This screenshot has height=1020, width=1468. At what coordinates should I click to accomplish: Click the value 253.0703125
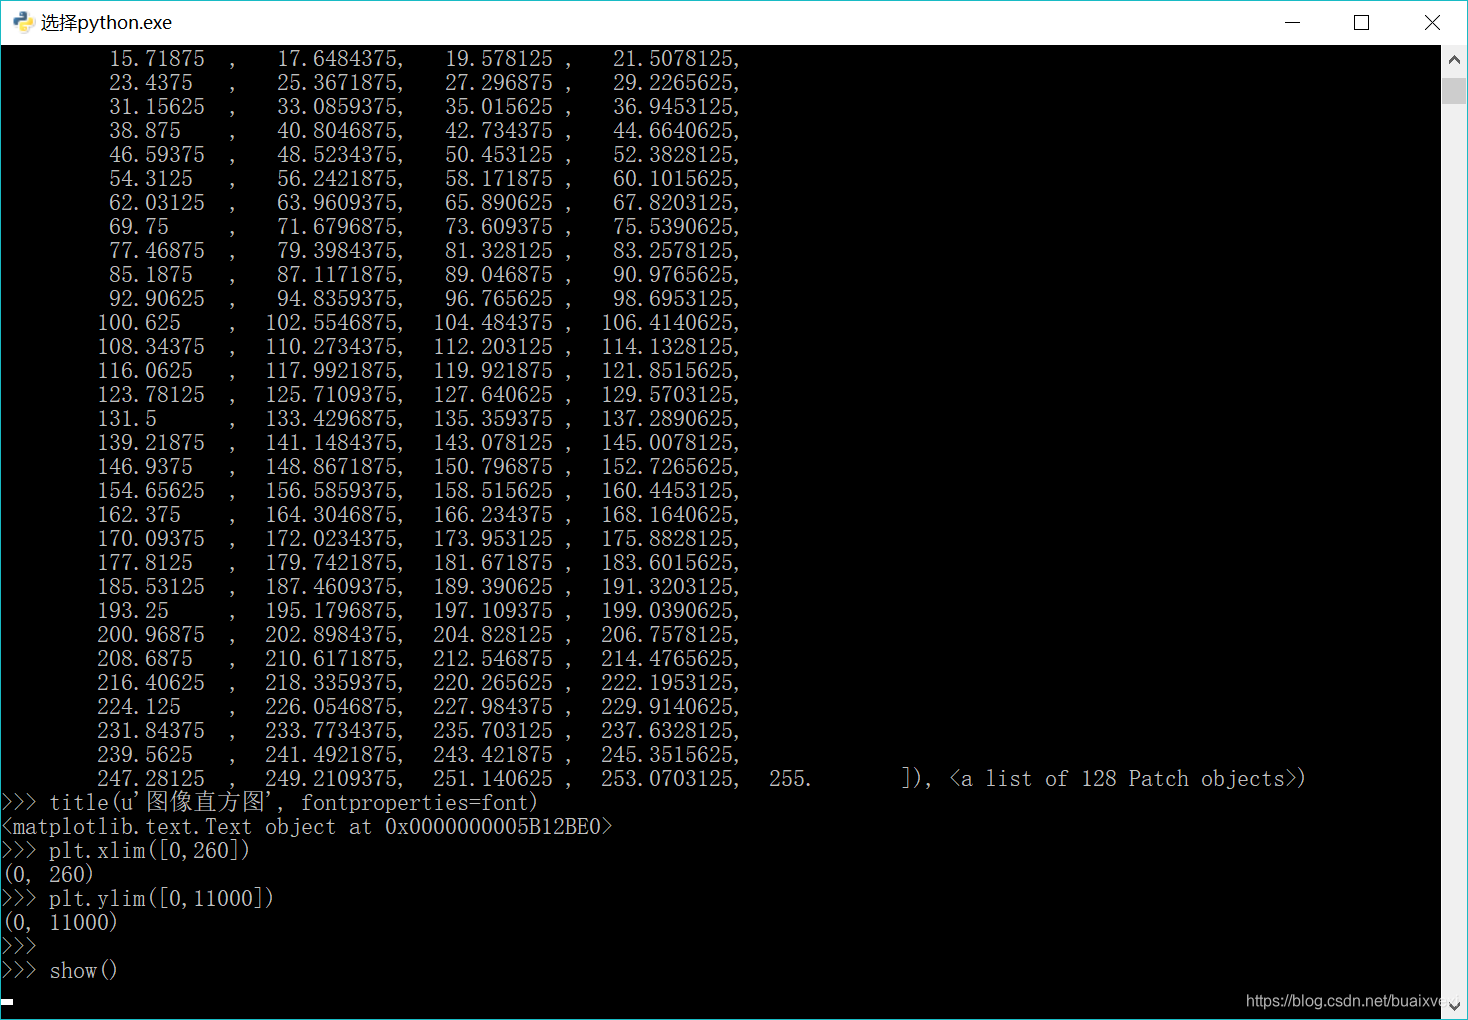(x=668, y=778)
